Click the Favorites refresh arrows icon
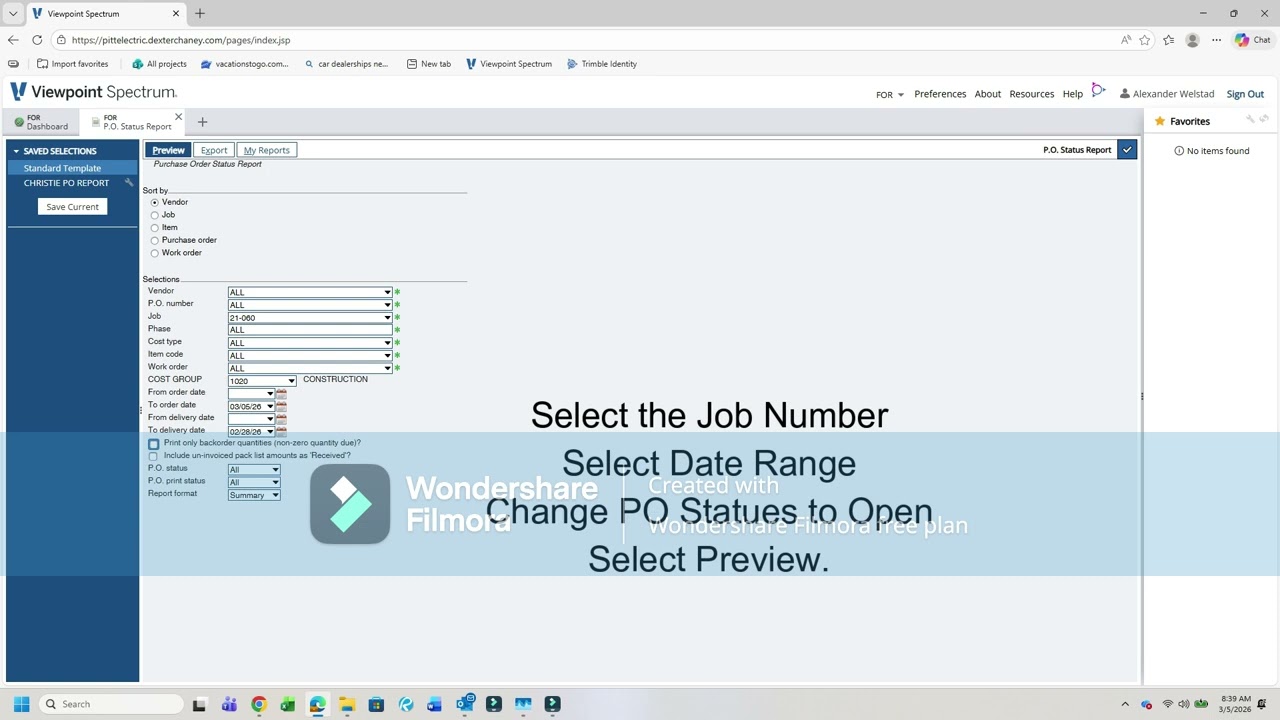The width and height of the screenshot is (1280, 720). [x=1264, y=120]
